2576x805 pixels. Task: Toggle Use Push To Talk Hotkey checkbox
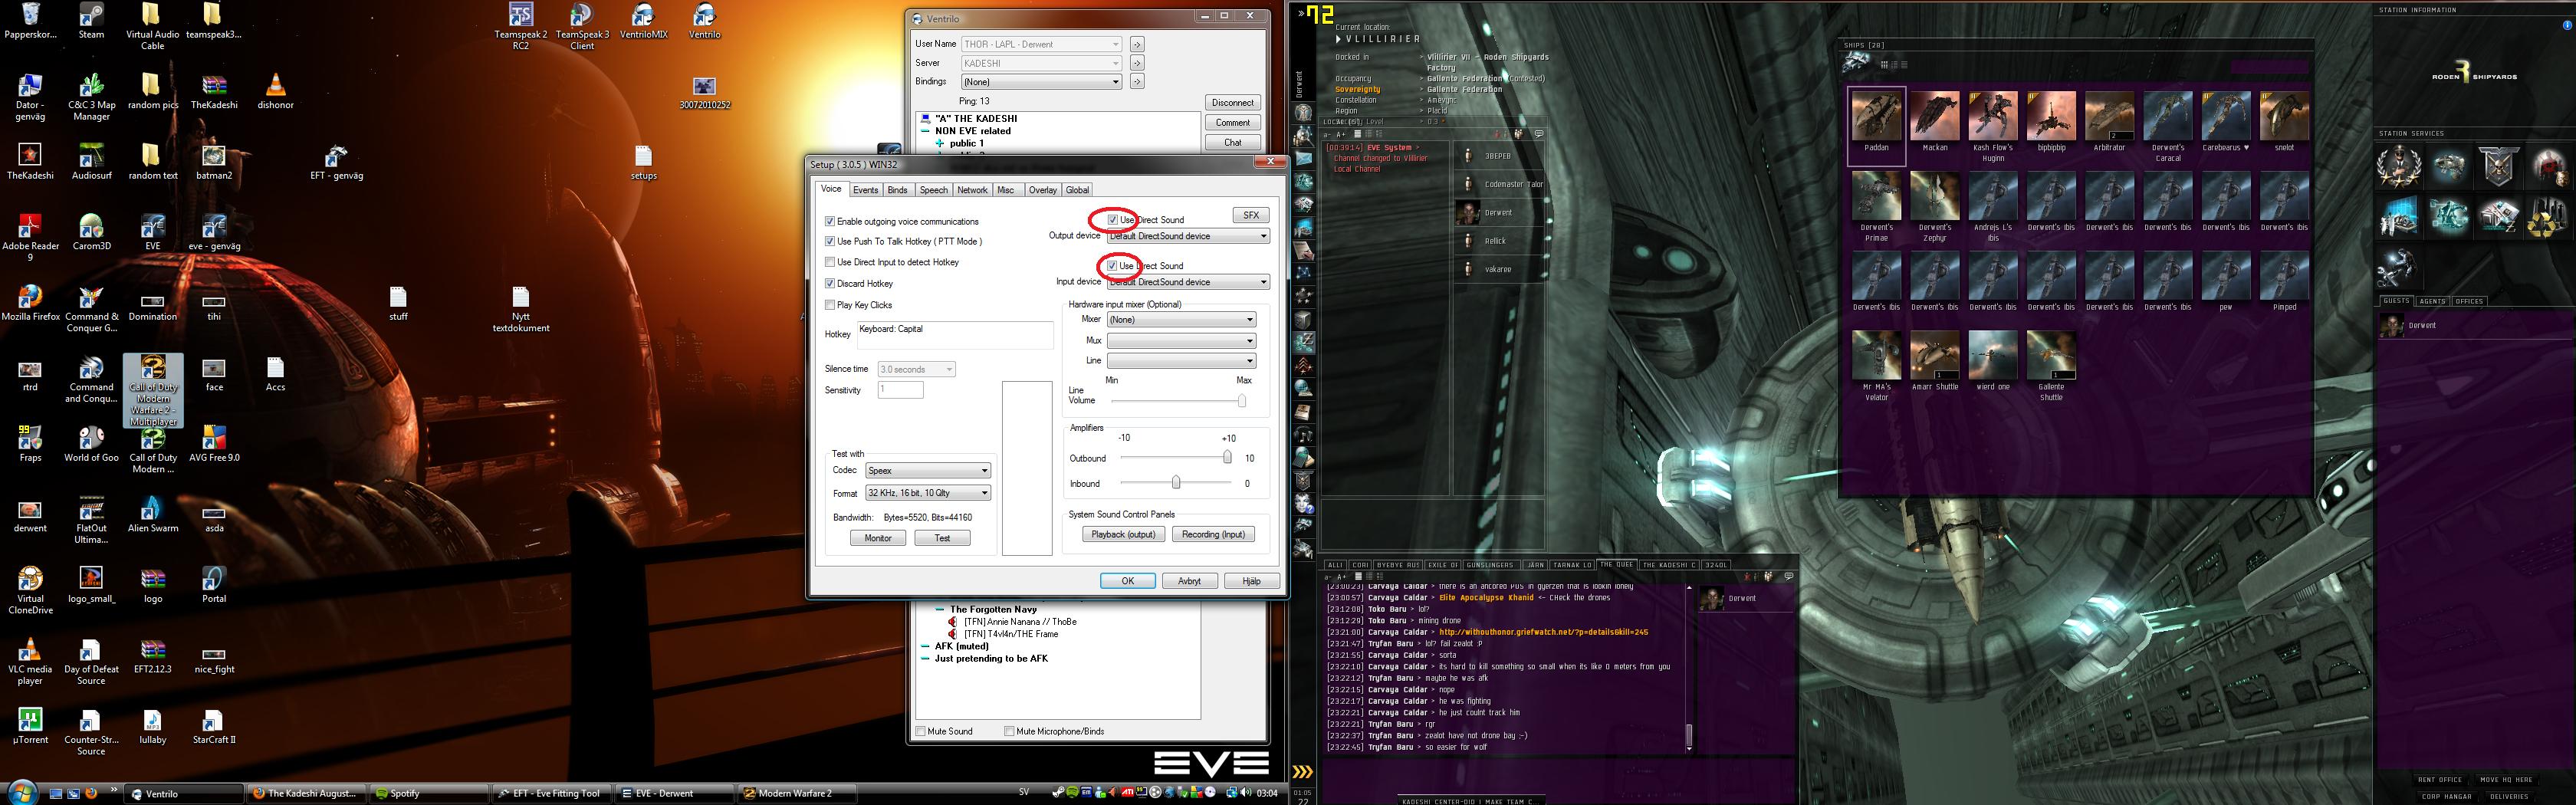830,241
